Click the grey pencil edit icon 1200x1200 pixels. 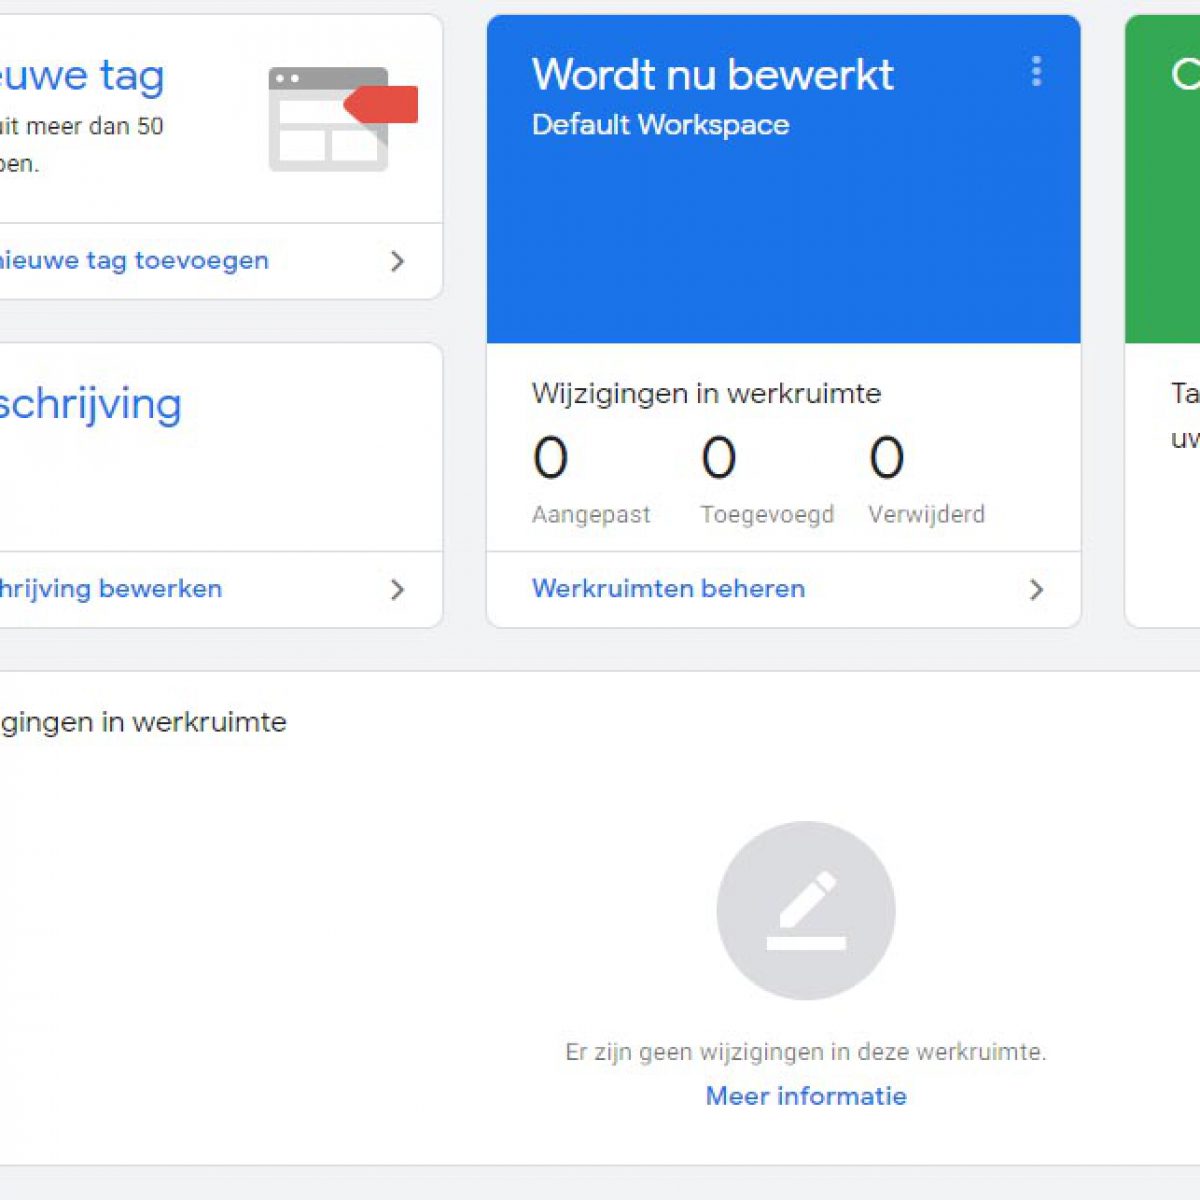806,910
